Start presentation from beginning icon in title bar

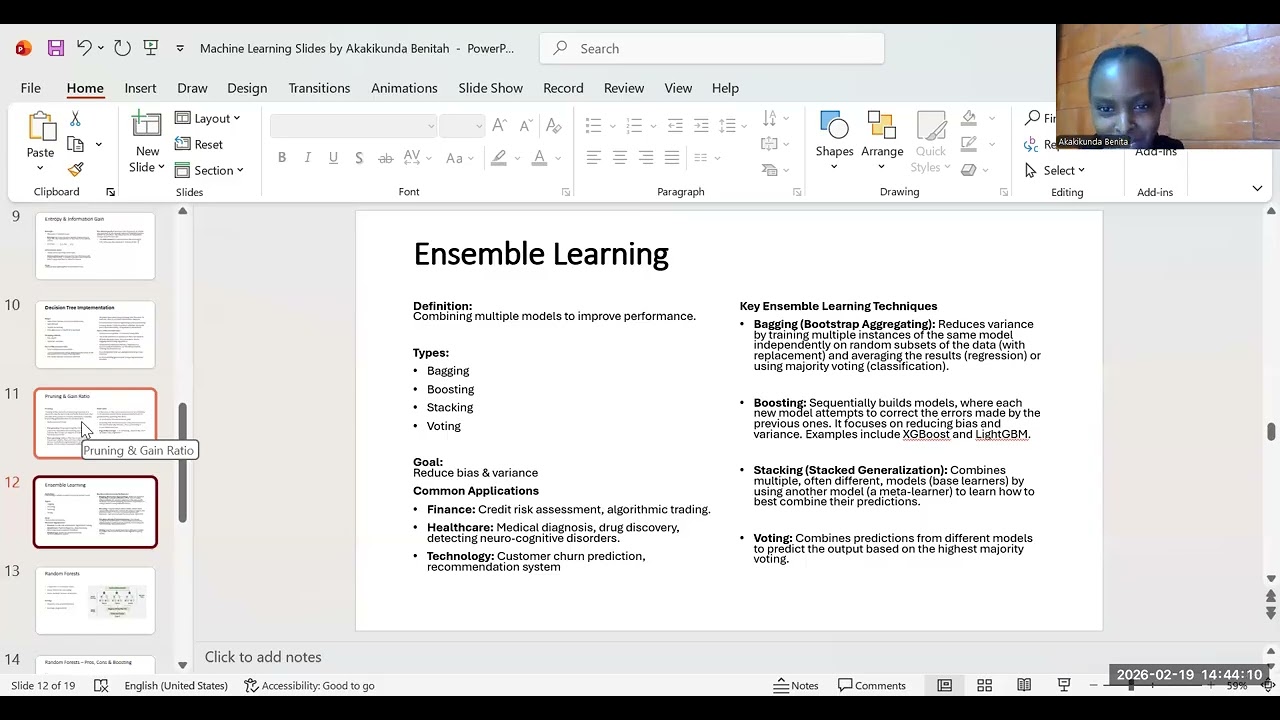click(x=151, y=48)
